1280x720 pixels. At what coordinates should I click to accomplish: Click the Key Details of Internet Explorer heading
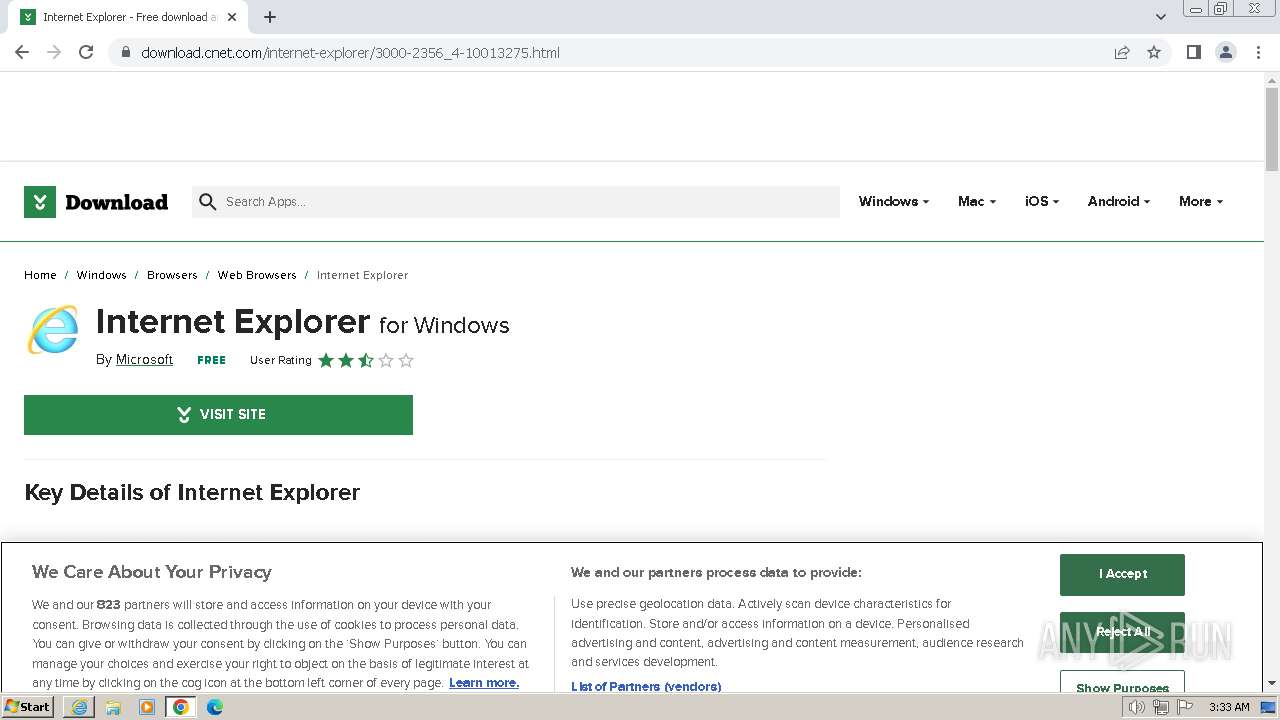(x=192, y=493)
